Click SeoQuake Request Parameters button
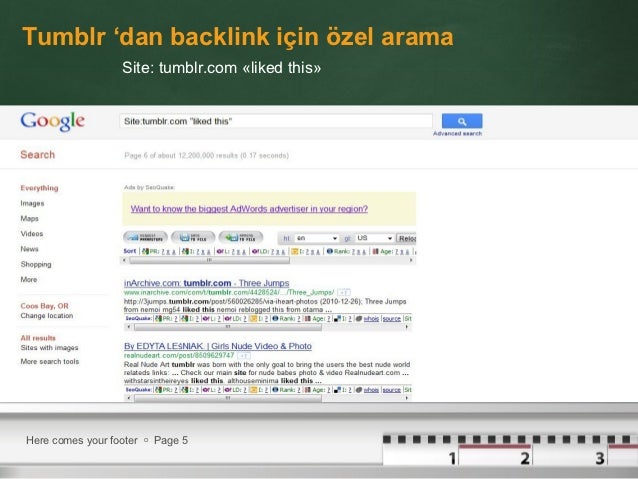Image resolution: width=638 pixels, height=479 pixels. [x=145, y=238]
